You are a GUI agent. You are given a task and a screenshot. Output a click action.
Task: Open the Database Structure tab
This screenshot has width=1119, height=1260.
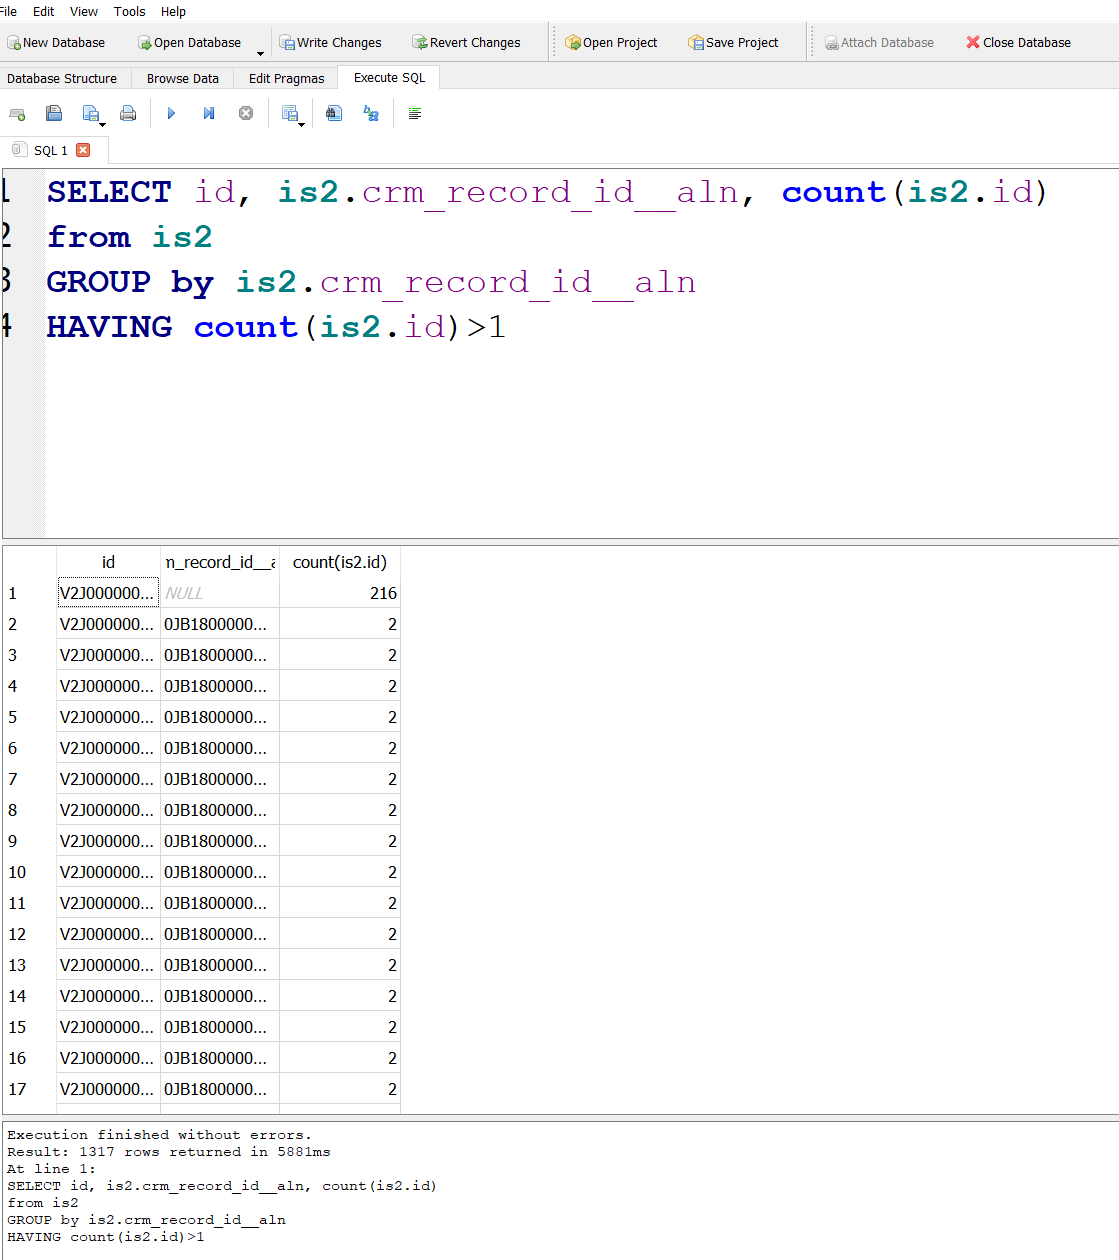(62, 78)
